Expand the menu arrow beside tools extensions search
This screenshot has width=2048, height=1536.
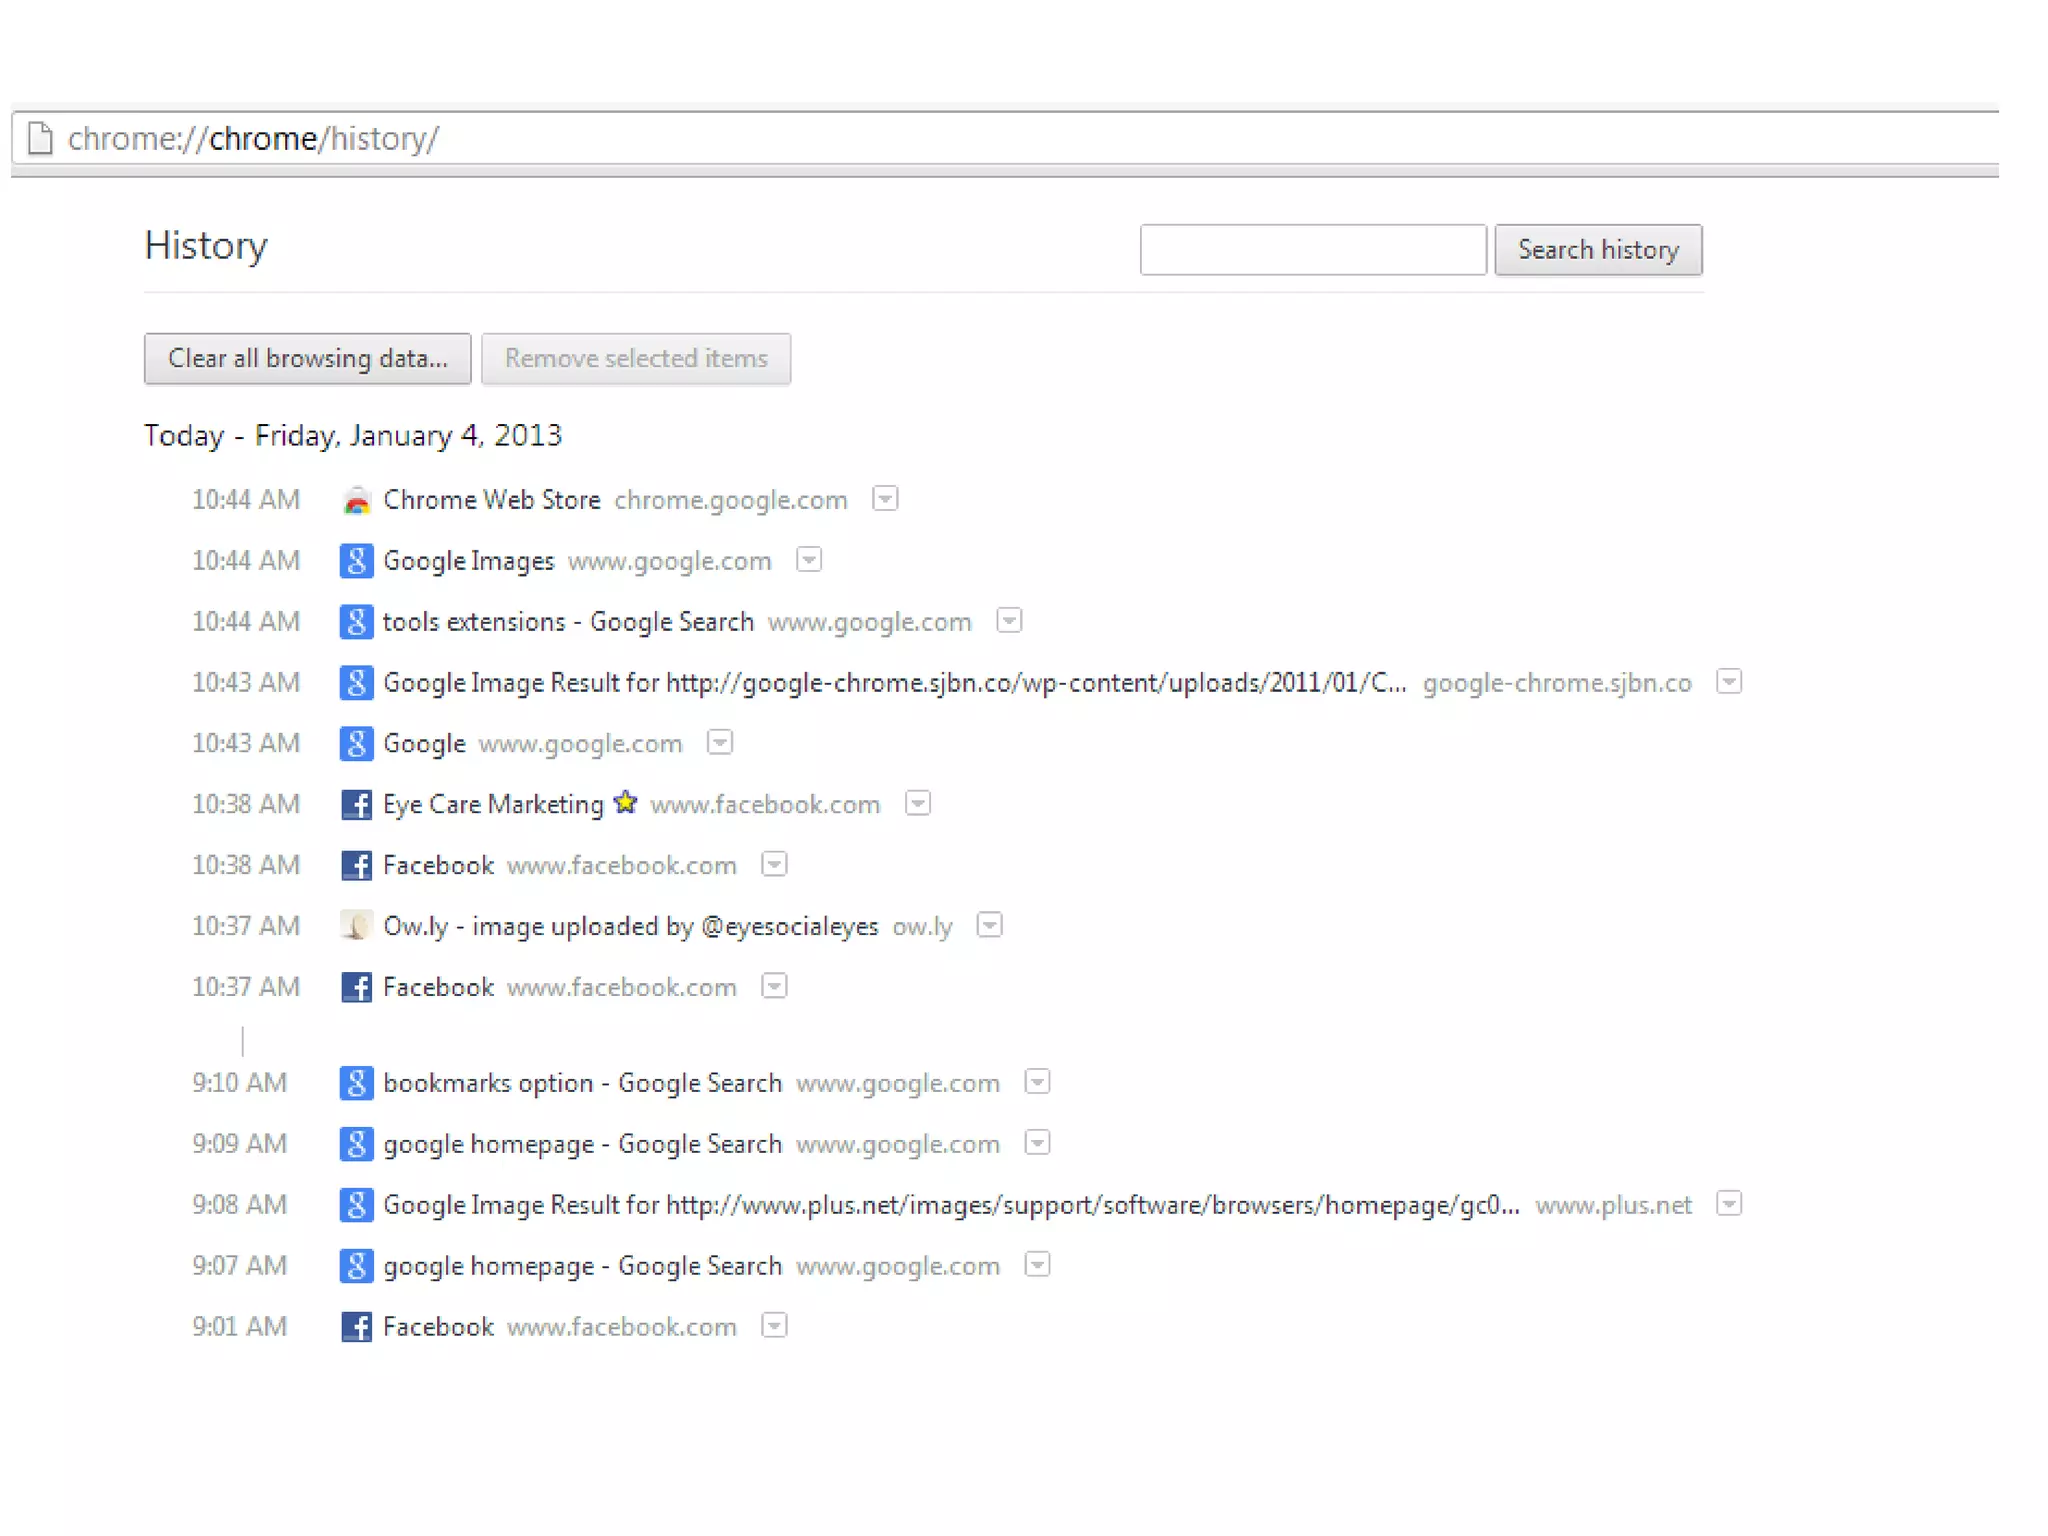[1009, 621]
